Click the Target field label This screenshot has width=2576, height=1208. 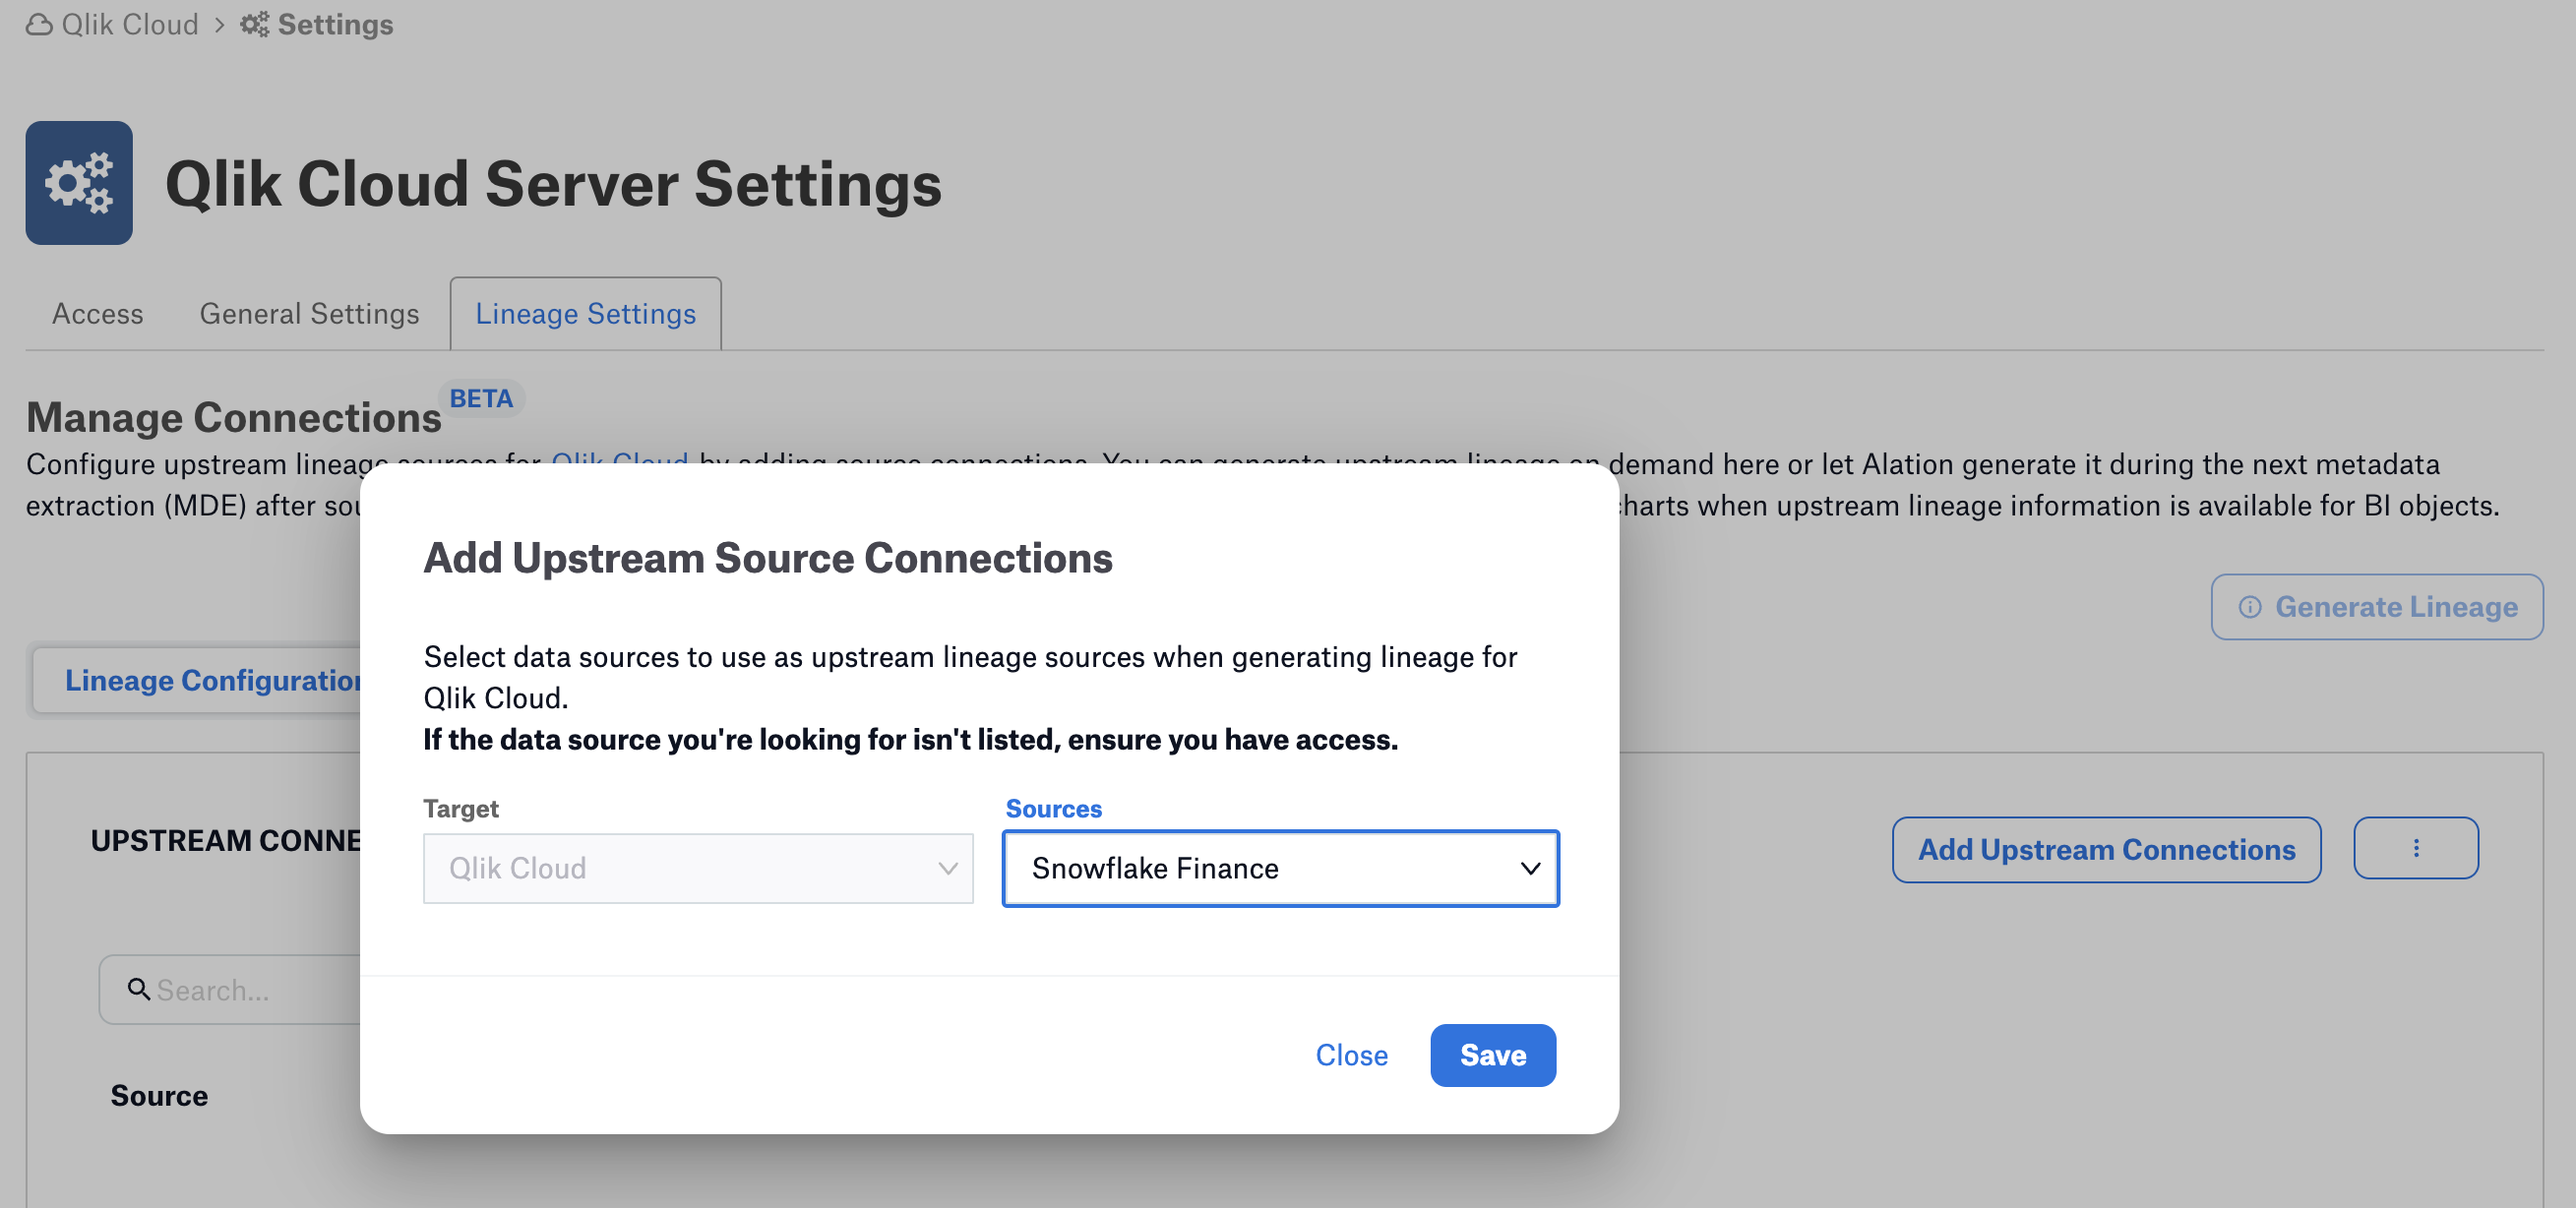point(461,808)
